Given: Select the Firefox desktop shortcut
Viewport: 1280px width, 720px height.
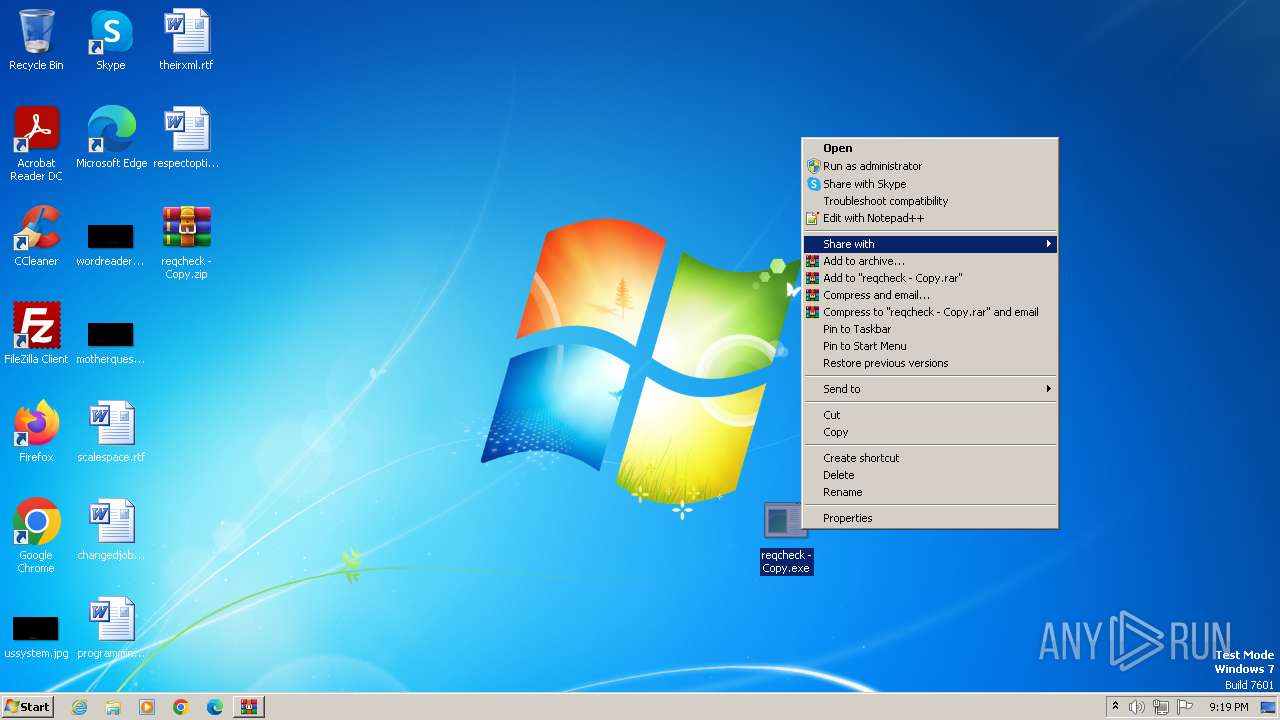Looking at the screenshot, I should point(36,432).
